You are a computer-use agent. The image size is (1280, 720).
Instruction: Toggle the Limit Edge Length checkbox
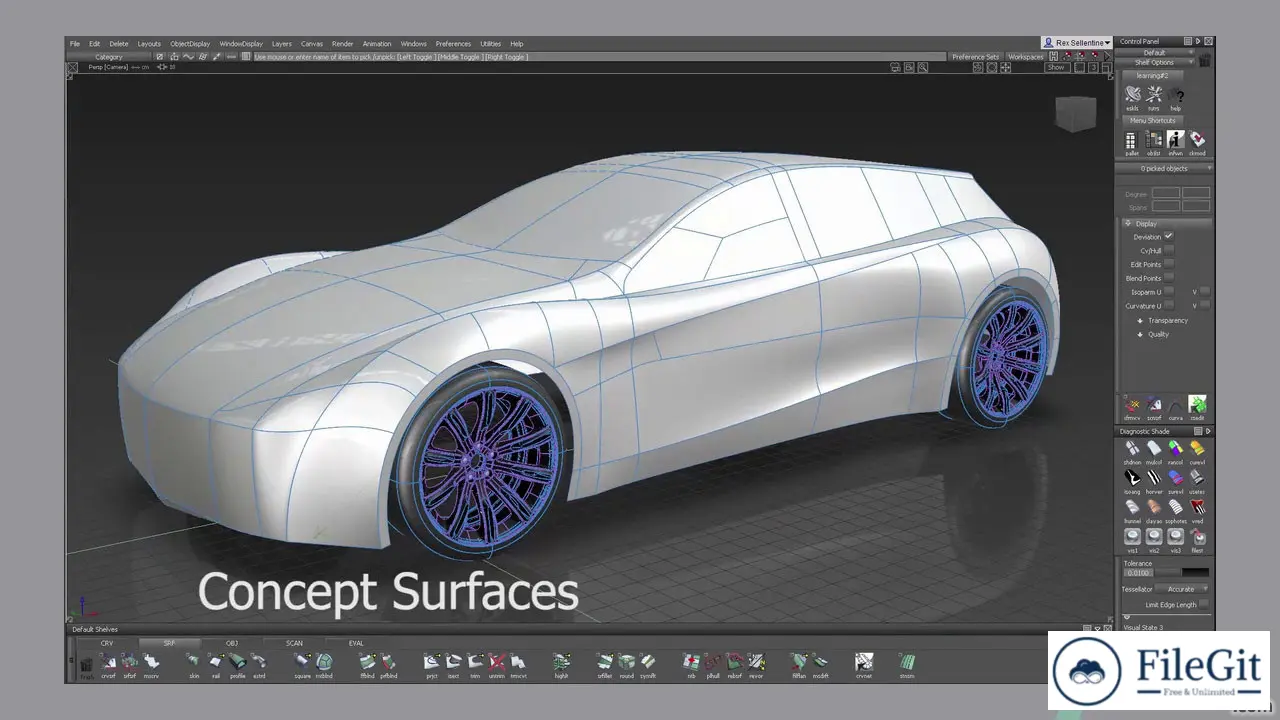tap(1204, 604)
